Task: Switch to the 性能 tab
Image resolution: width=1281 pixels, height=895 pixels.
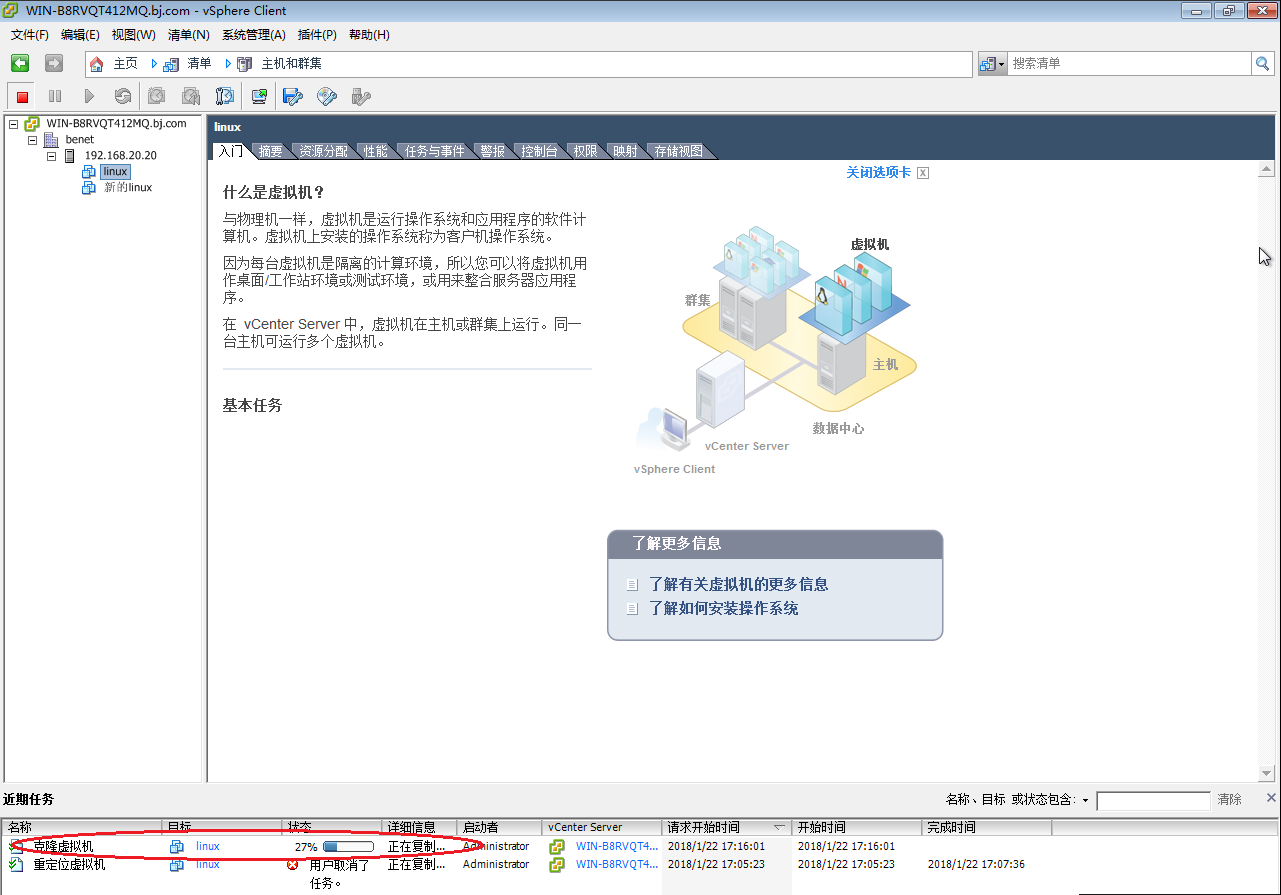Action: [375, 151]
